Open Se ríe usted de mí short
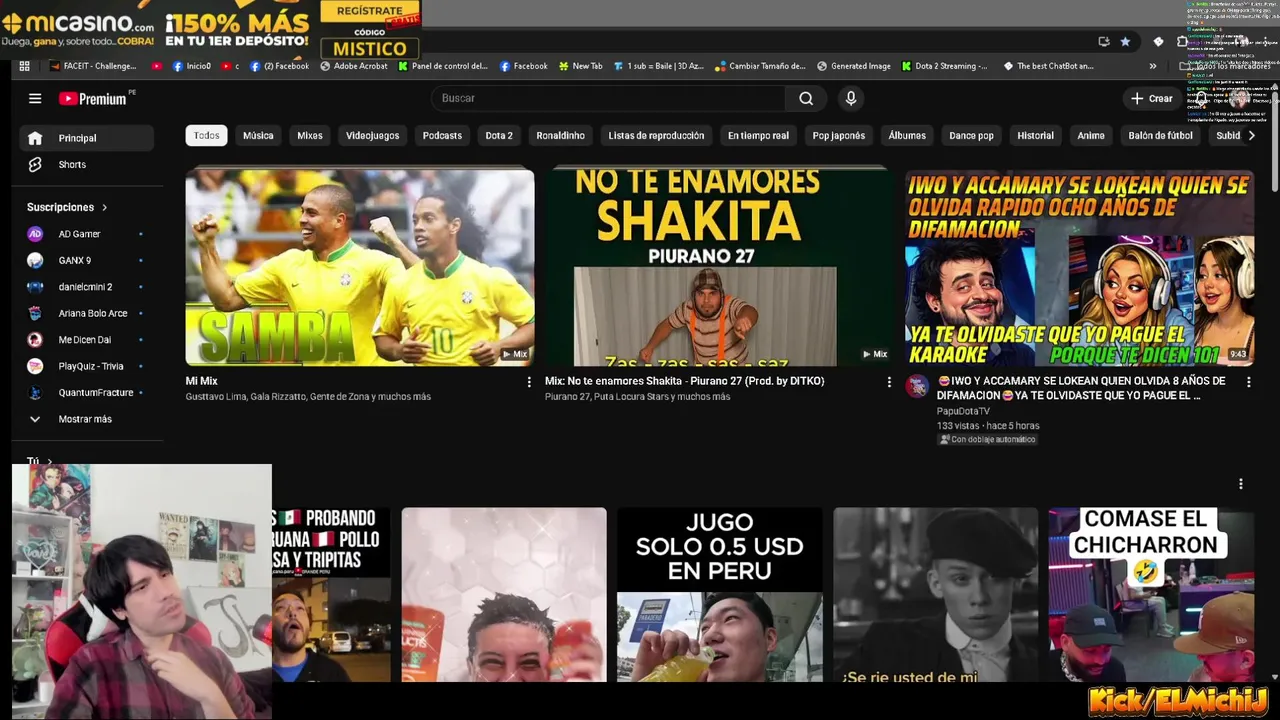This screenshot has width=1280, height=720. point(936,595)
